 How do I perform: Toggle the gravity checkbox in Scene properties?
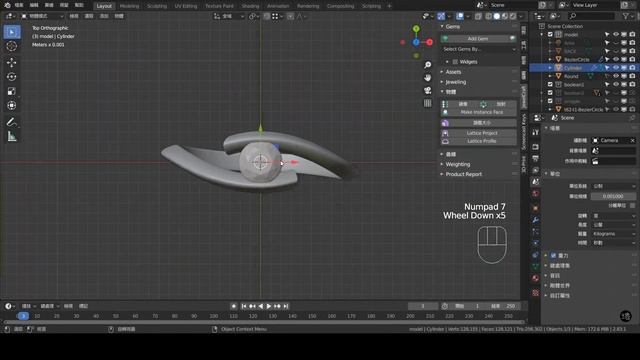pos(553,256)
